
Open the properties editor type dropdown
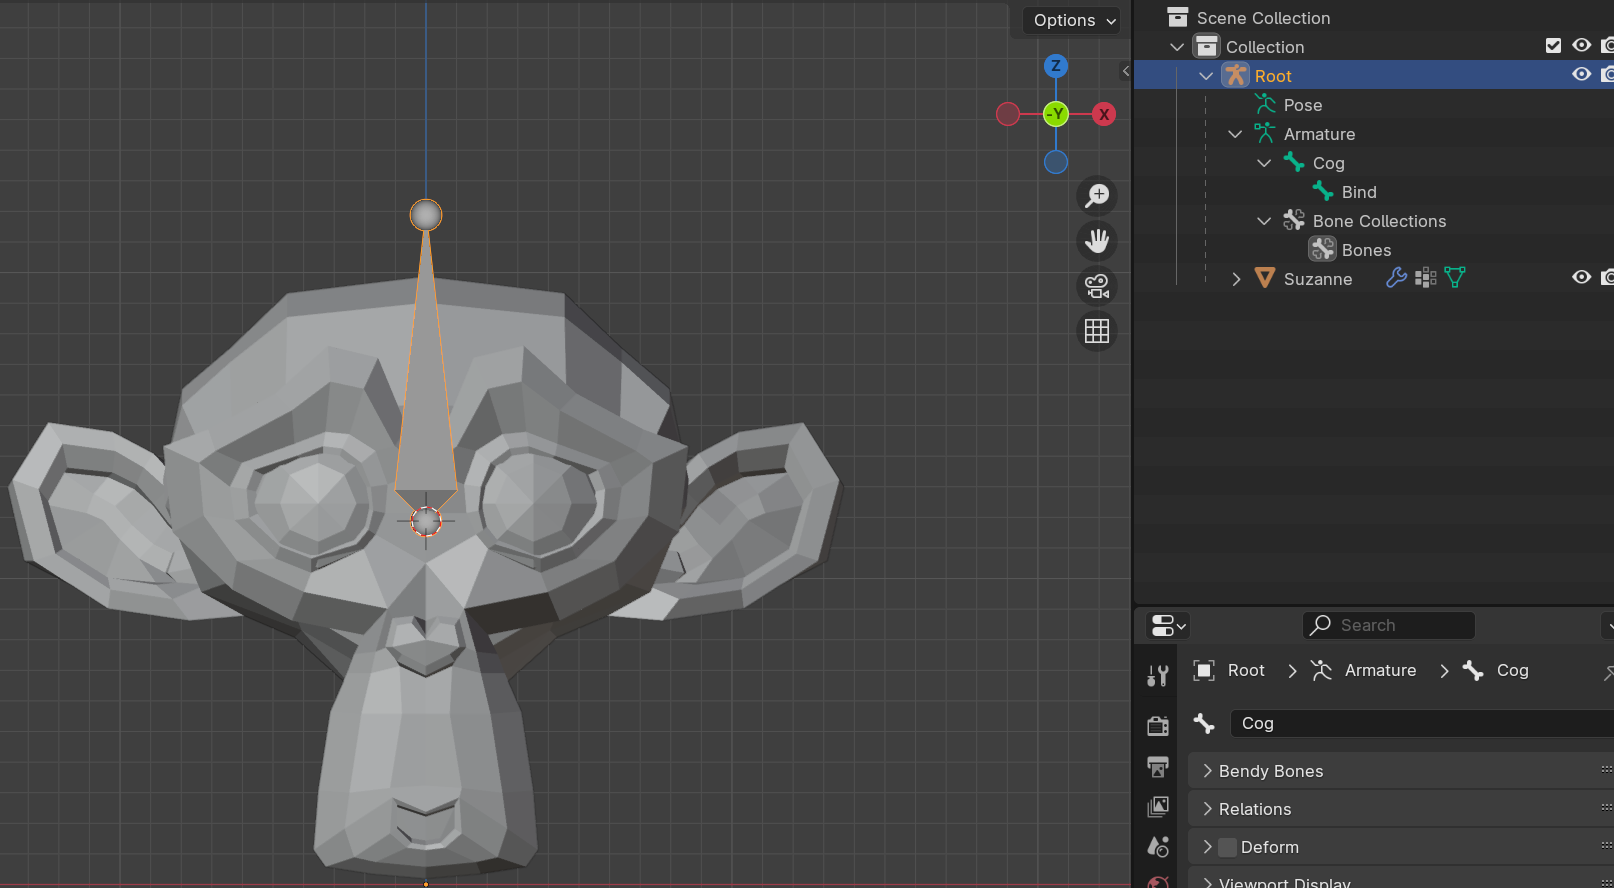pyautogui.click(x=1168, y=626)
